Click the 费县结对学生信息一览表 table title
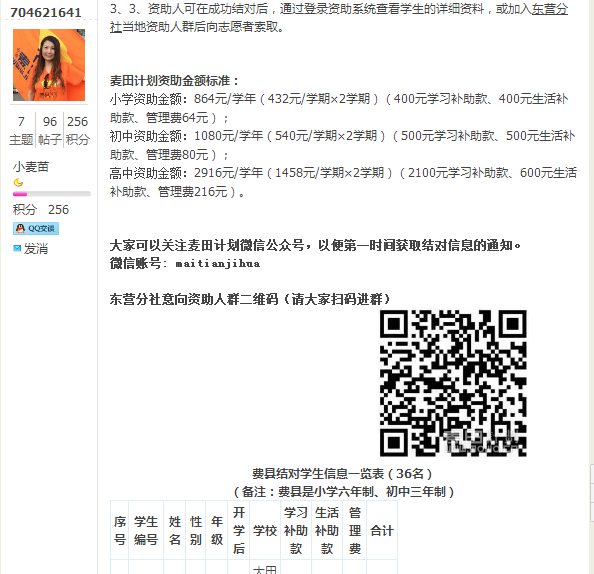This screenshot has height=574, width=594. tap(342, 474)
